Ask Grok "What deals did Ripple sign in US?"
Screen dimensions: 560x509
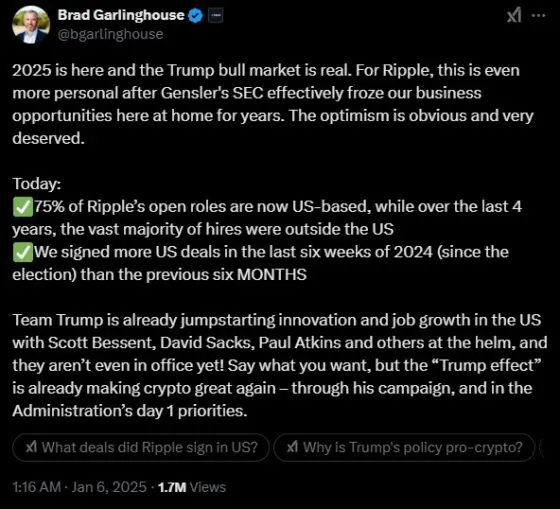coord(141,447)
